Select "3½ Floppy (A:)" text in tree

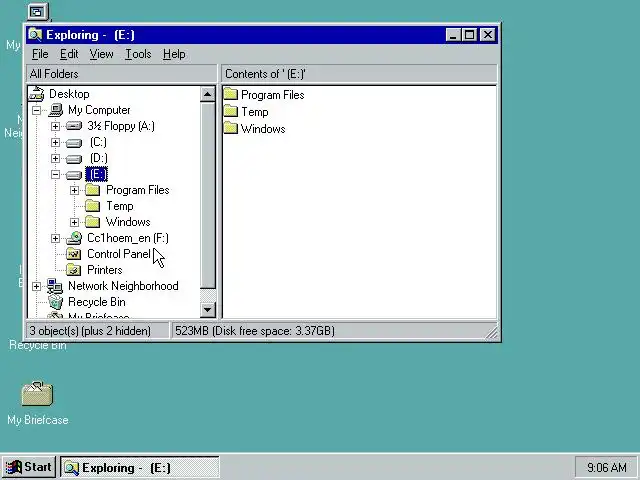point(121,126)
